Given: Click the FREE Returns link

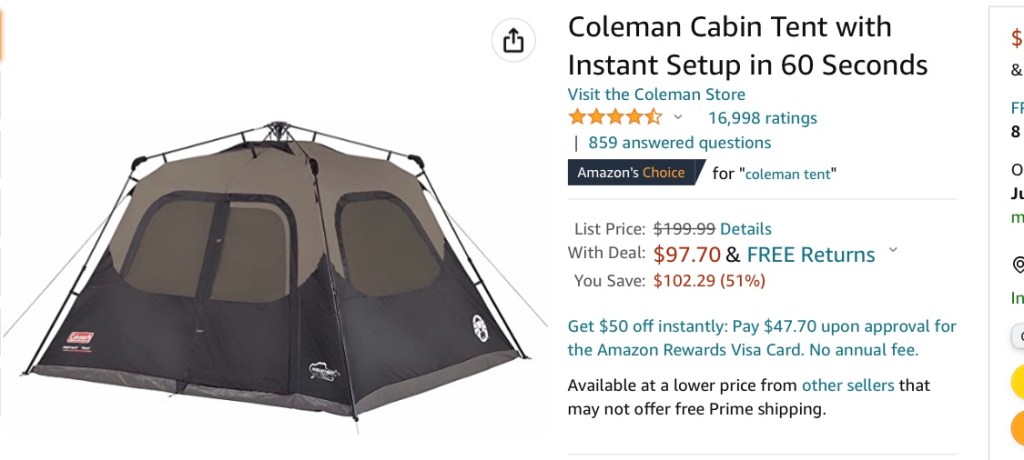Looking at the screenshot, I should 810,254.
